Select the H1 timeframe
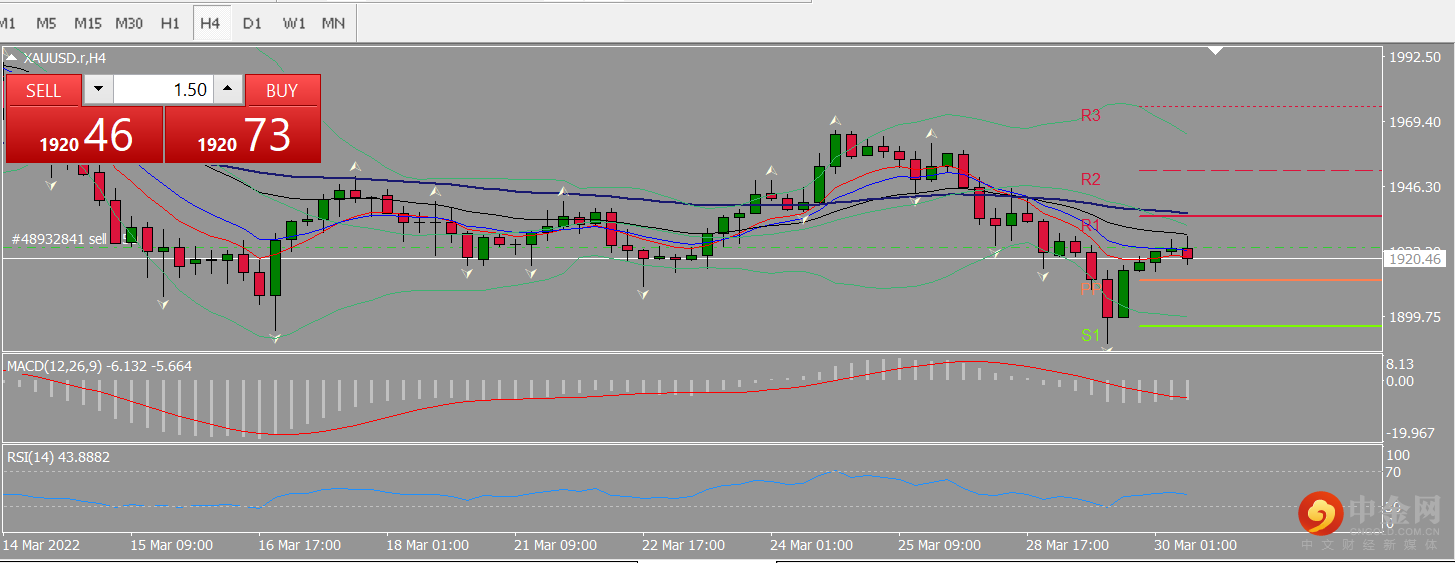Viewport: 1455px width, 563px height. click(x=170, y=23)
